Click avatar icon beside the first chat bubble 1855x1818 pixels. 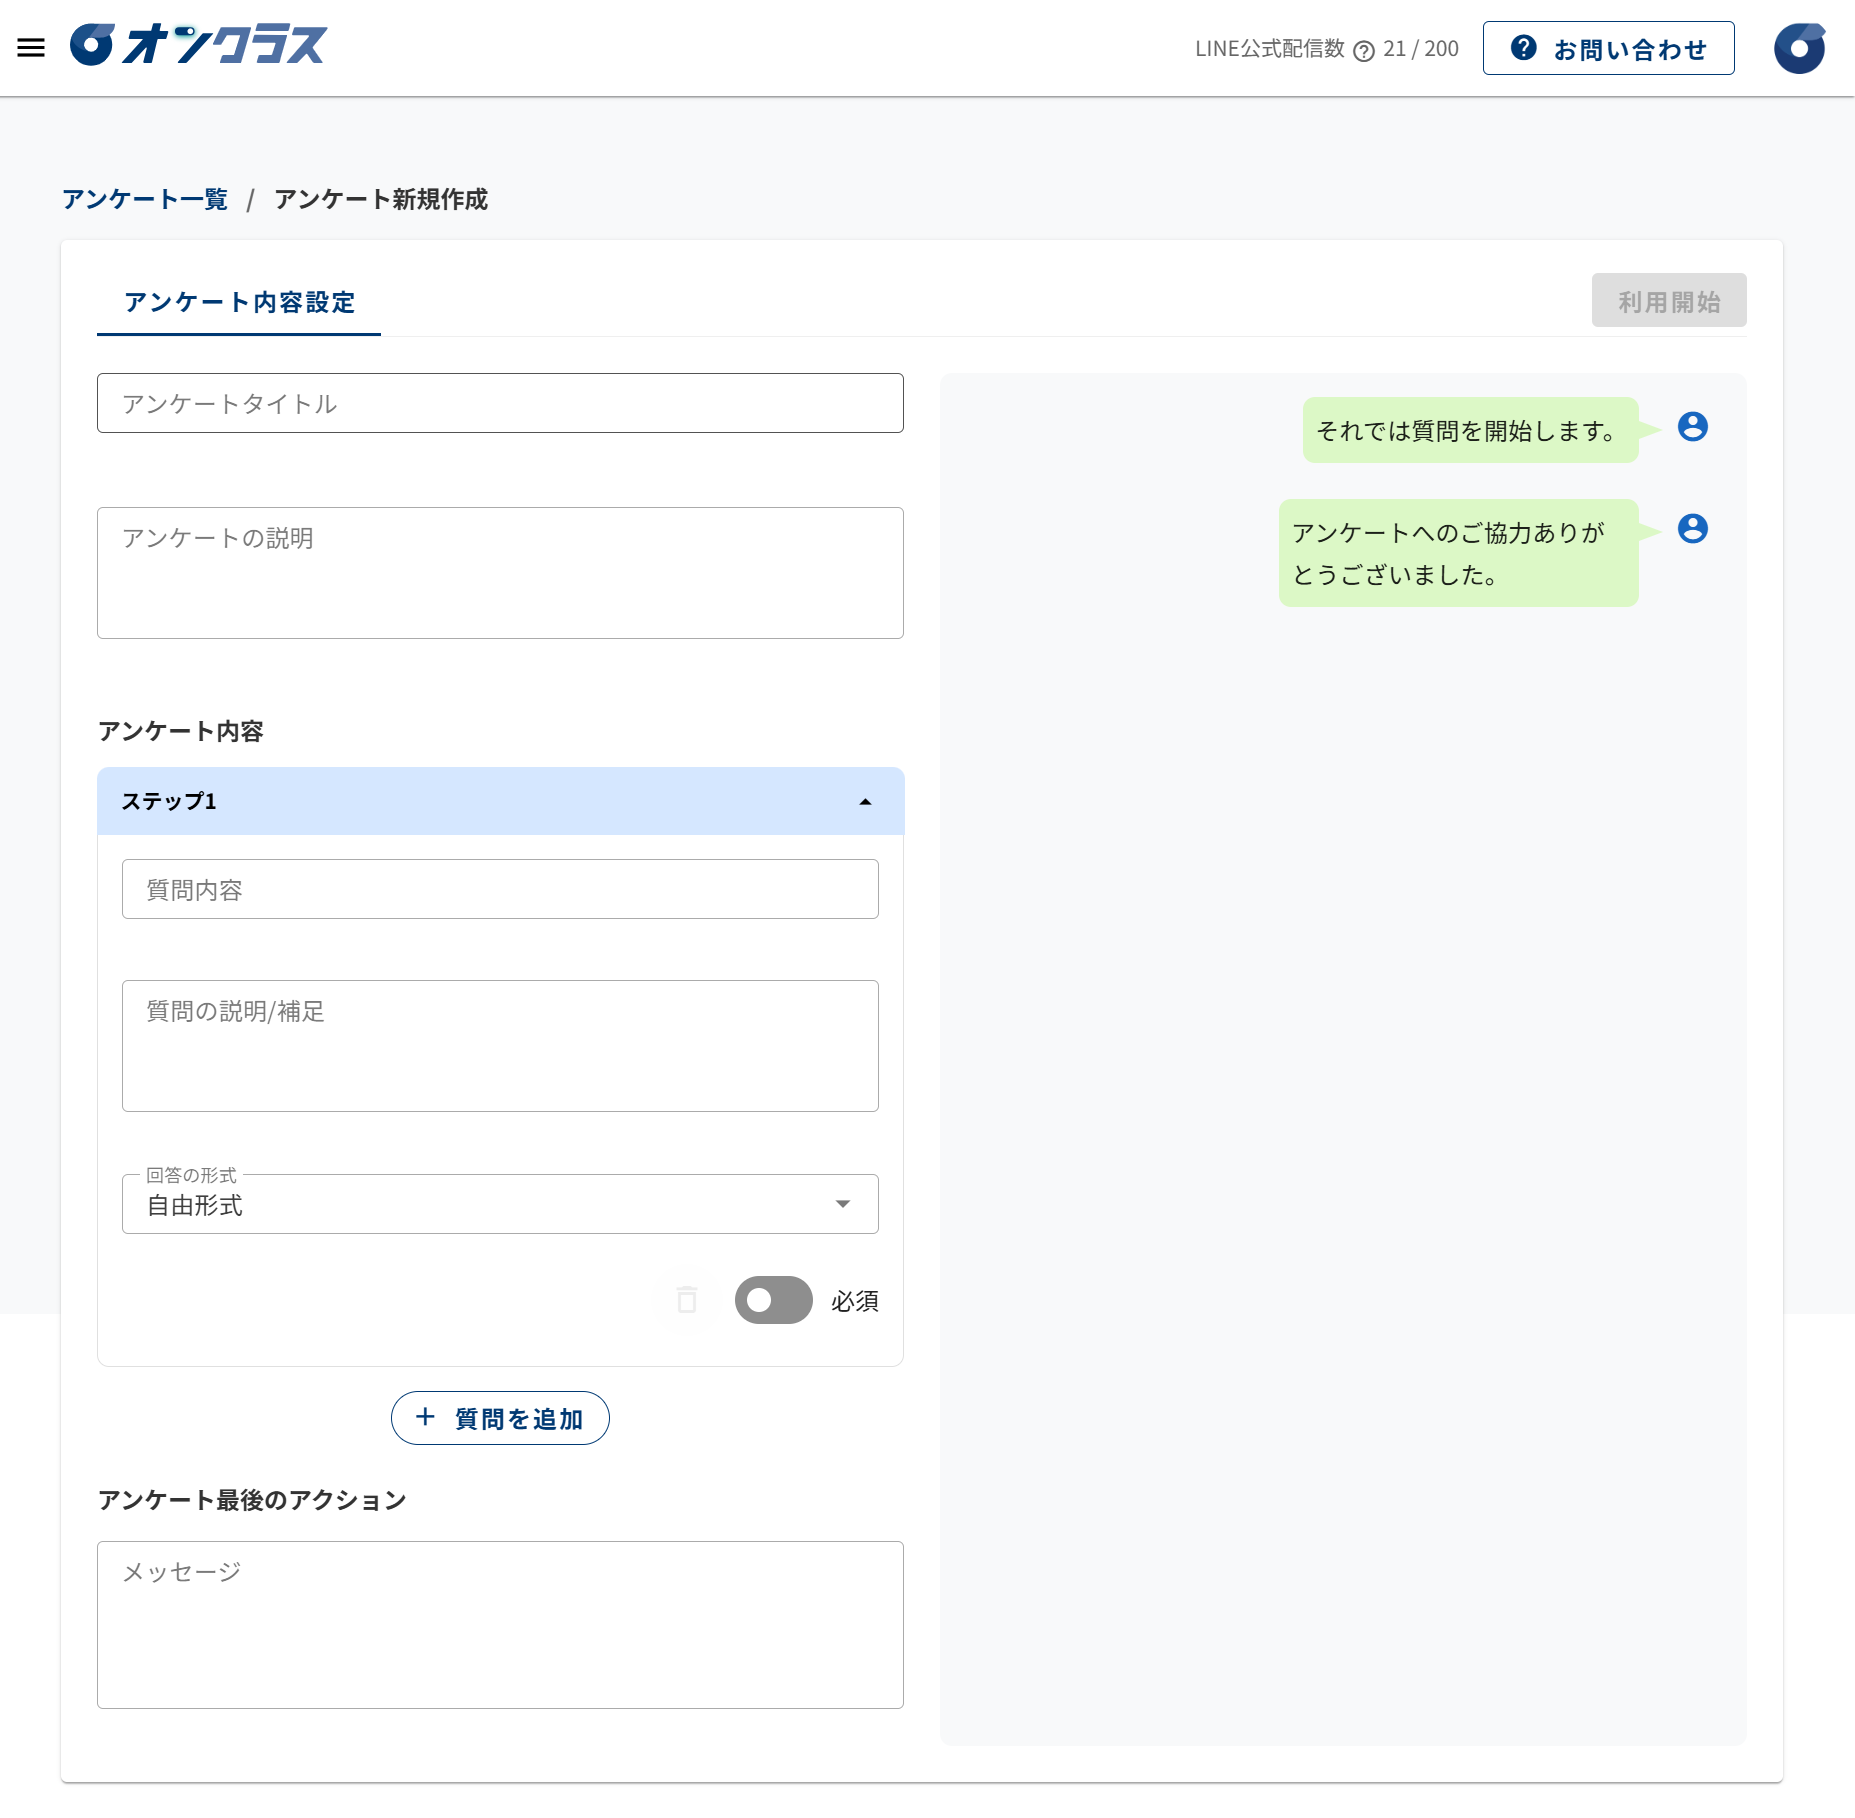[1692, 427]
